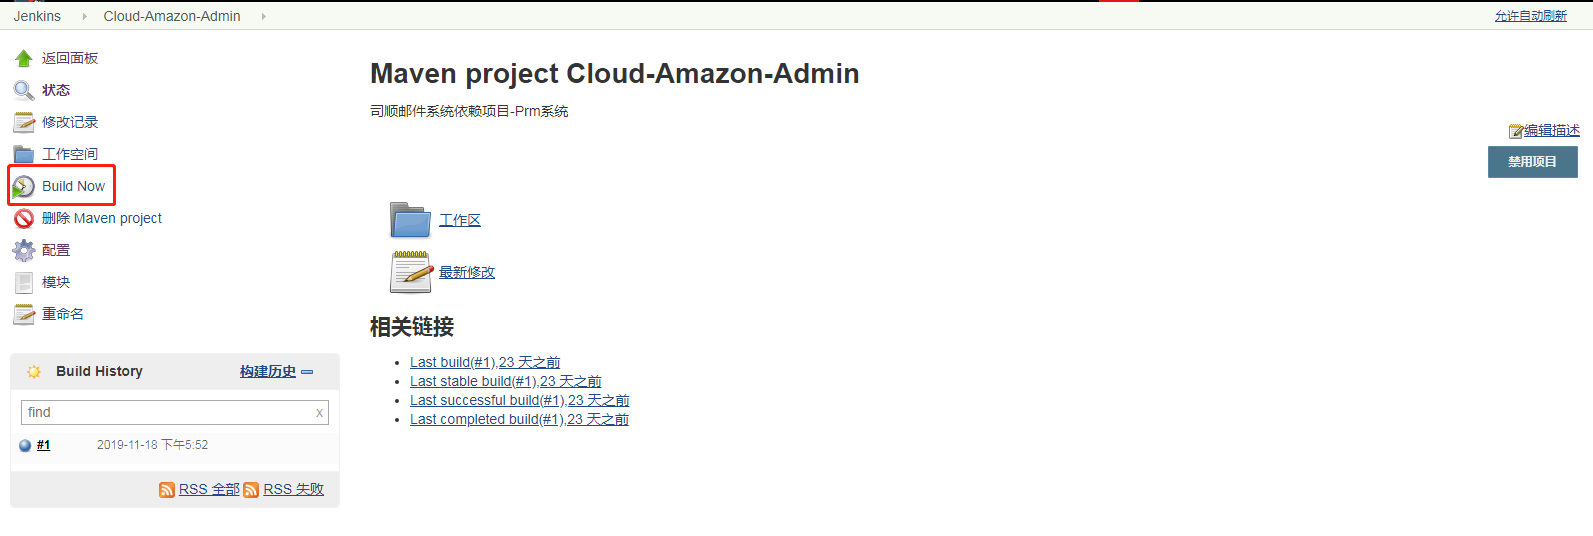1593x536 pixels.
Task: Expand the arrow after Jenkins breadcrumb
Action: [84, 16]
